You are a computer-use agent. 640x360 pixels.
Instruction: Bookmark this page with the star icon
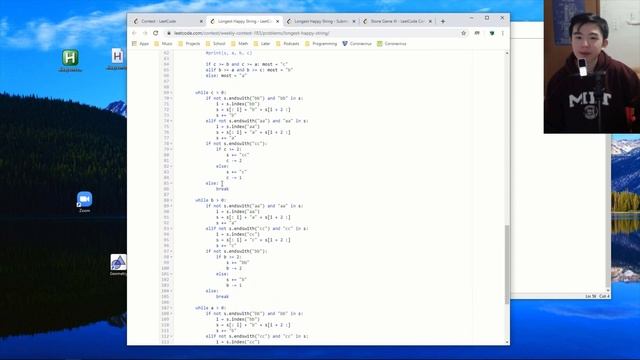[x=464, y=33]
